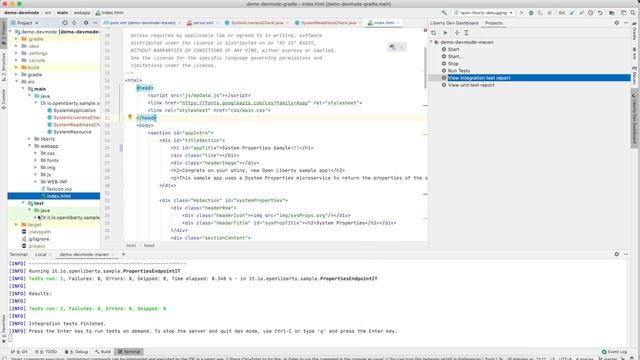Locate current file in Project tree

pos(65,23)
